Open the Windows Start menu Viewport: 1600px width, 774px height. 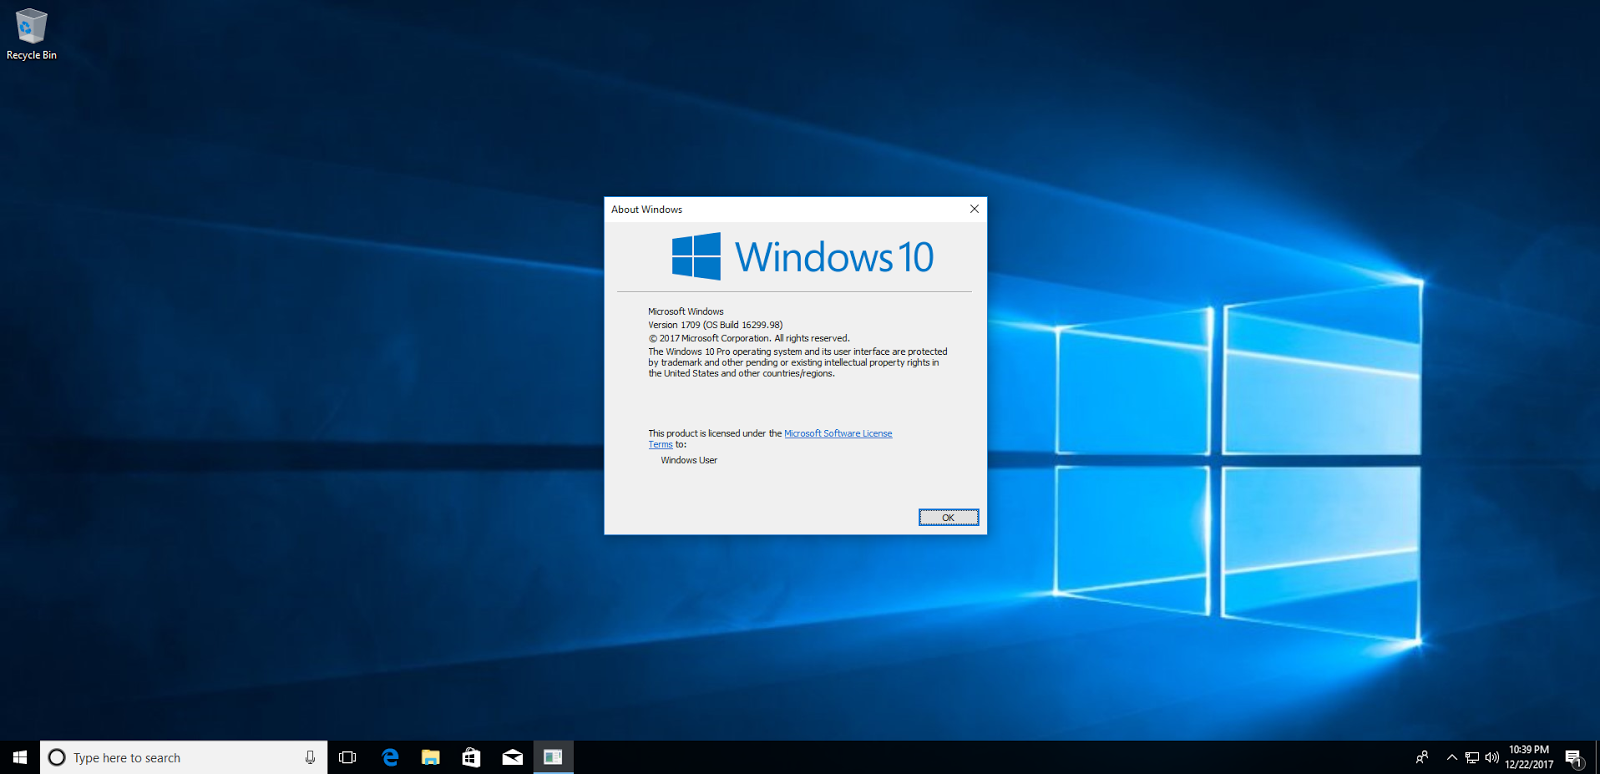[20, 757]
